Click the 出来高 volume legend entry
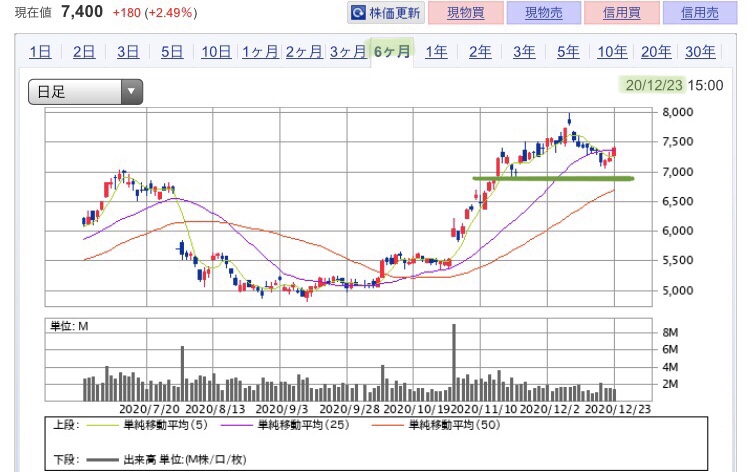The image size is (748, 472). [x=166, y=460]
